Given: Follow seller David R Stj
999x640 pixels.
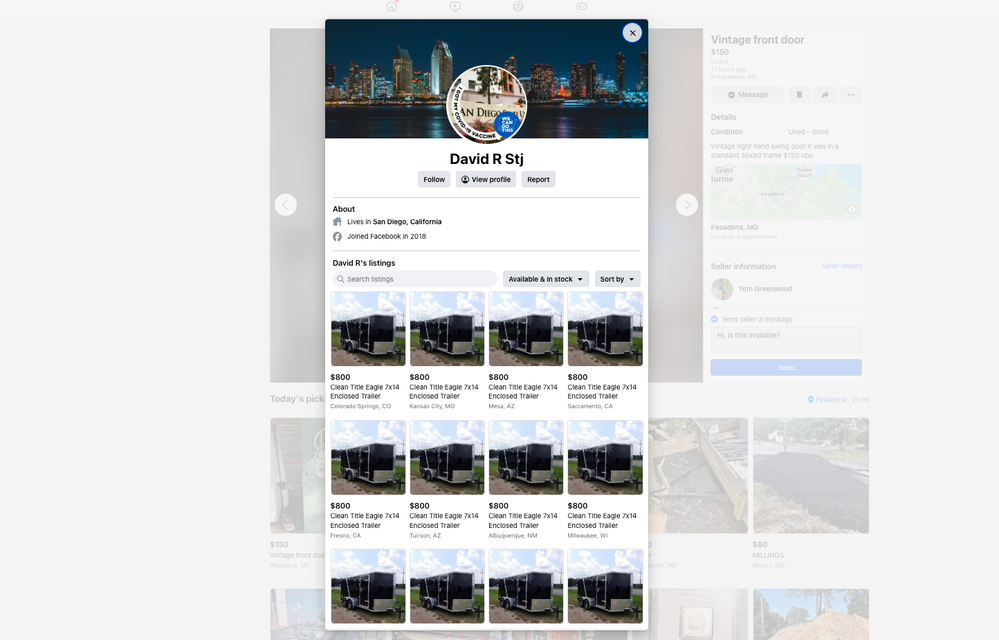Looking at the screenshot, I should (x=434, y=180).
